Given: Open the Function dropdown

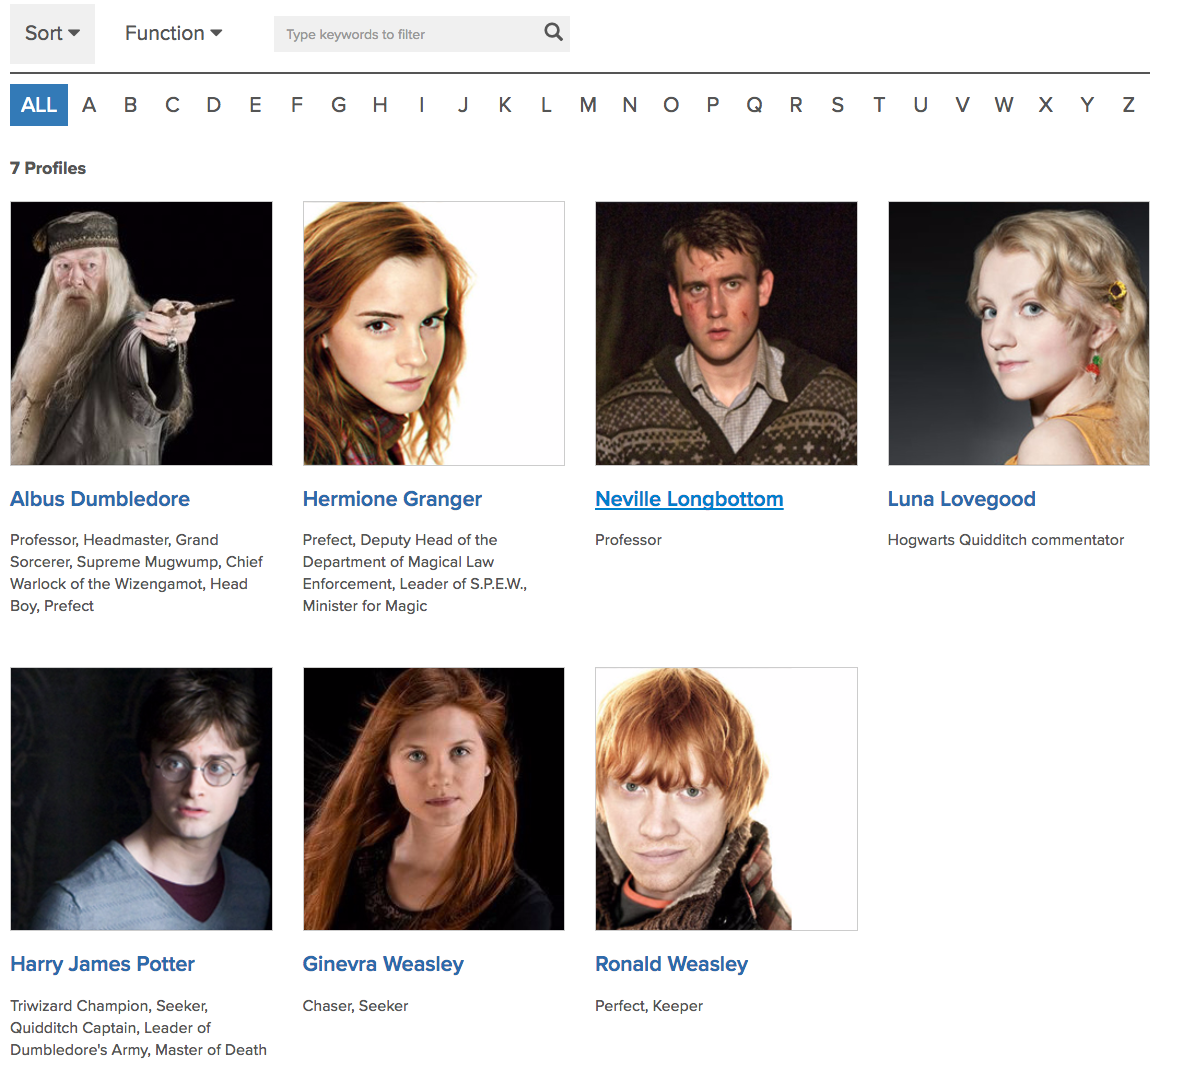Looking at the screenshot, I should (x=173, y=33).
